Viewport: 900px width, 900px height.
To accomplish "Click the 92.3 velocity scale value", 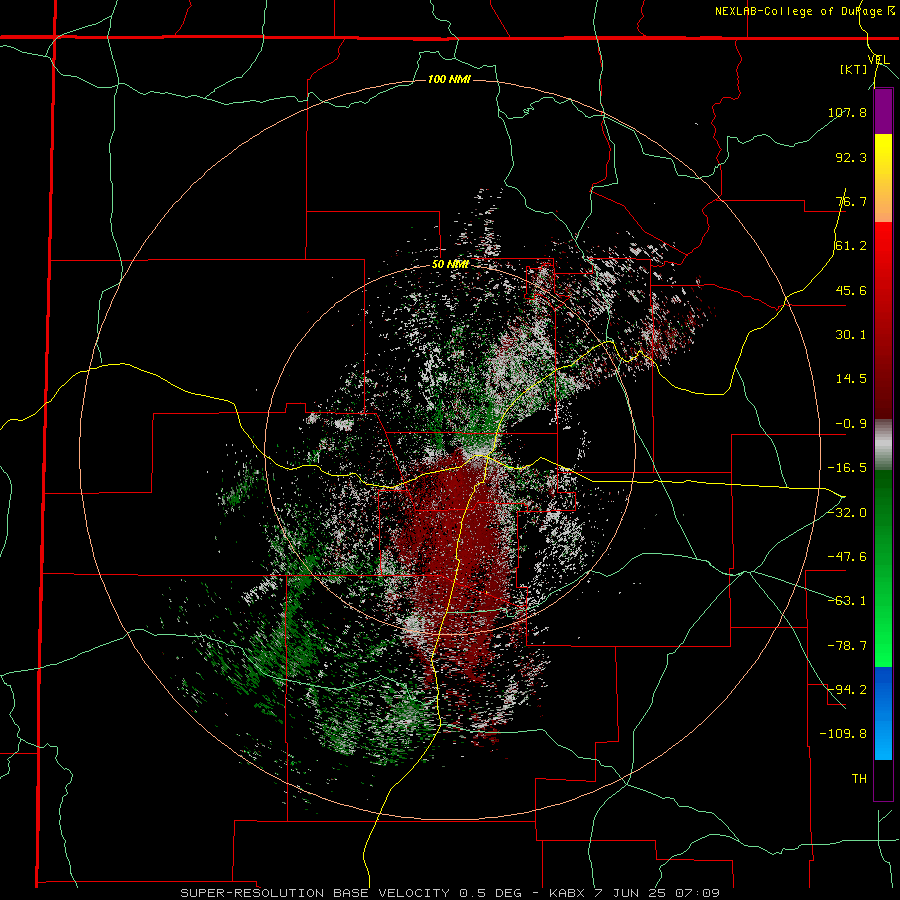I will (x=851, y=157).
